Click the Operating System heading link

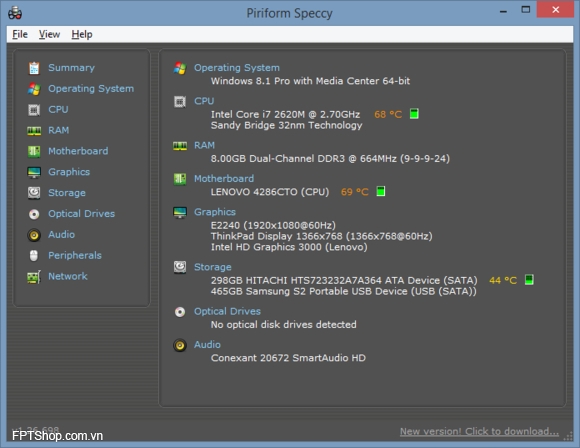[x=237, y=68]
